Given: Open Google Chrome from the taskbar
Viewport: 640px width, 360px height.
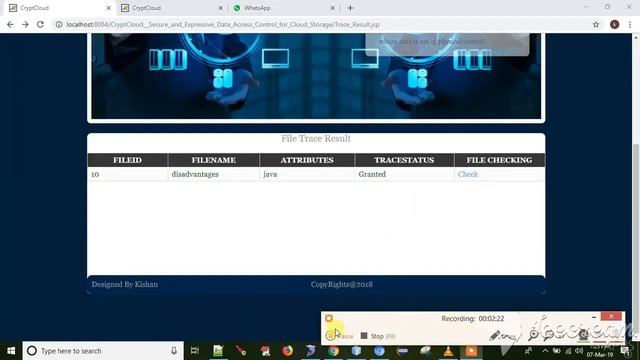Looking at the screenshot, I should tap(333, 351).
